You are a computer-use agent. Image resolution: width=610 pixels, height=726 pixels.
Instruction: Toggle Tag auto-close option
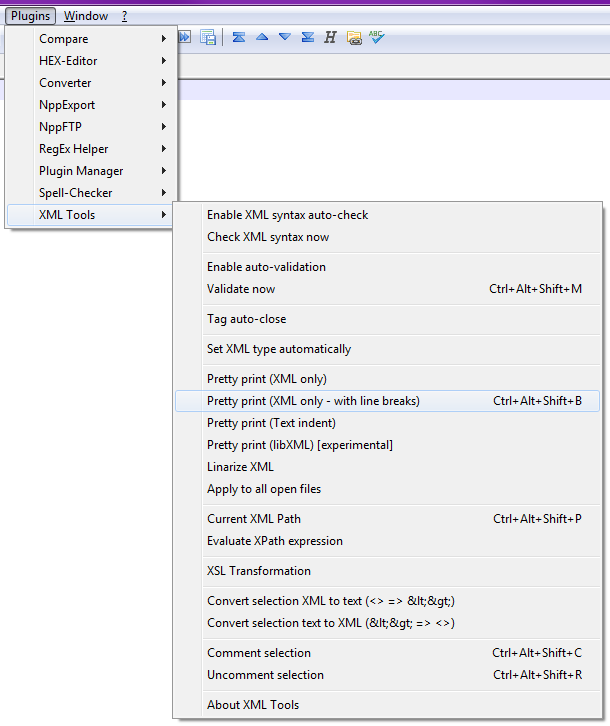coord(387,319)
